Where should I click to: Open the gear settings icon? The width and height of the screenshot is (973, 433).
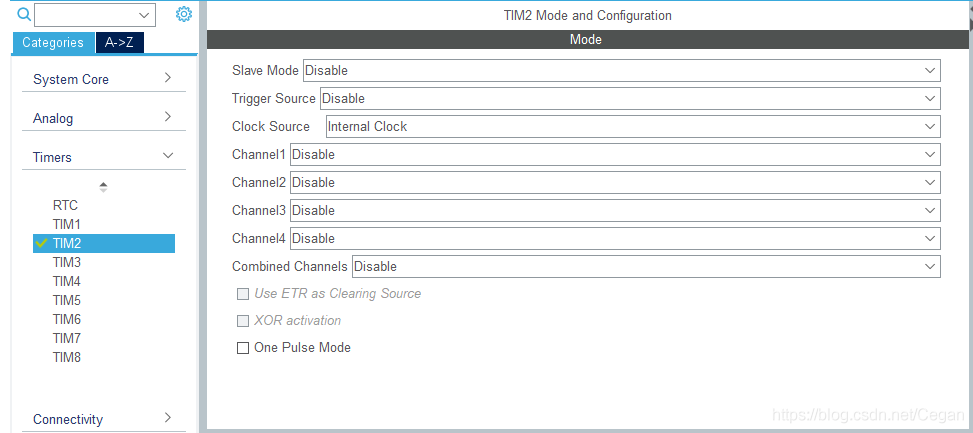click(x=184, y=14)
